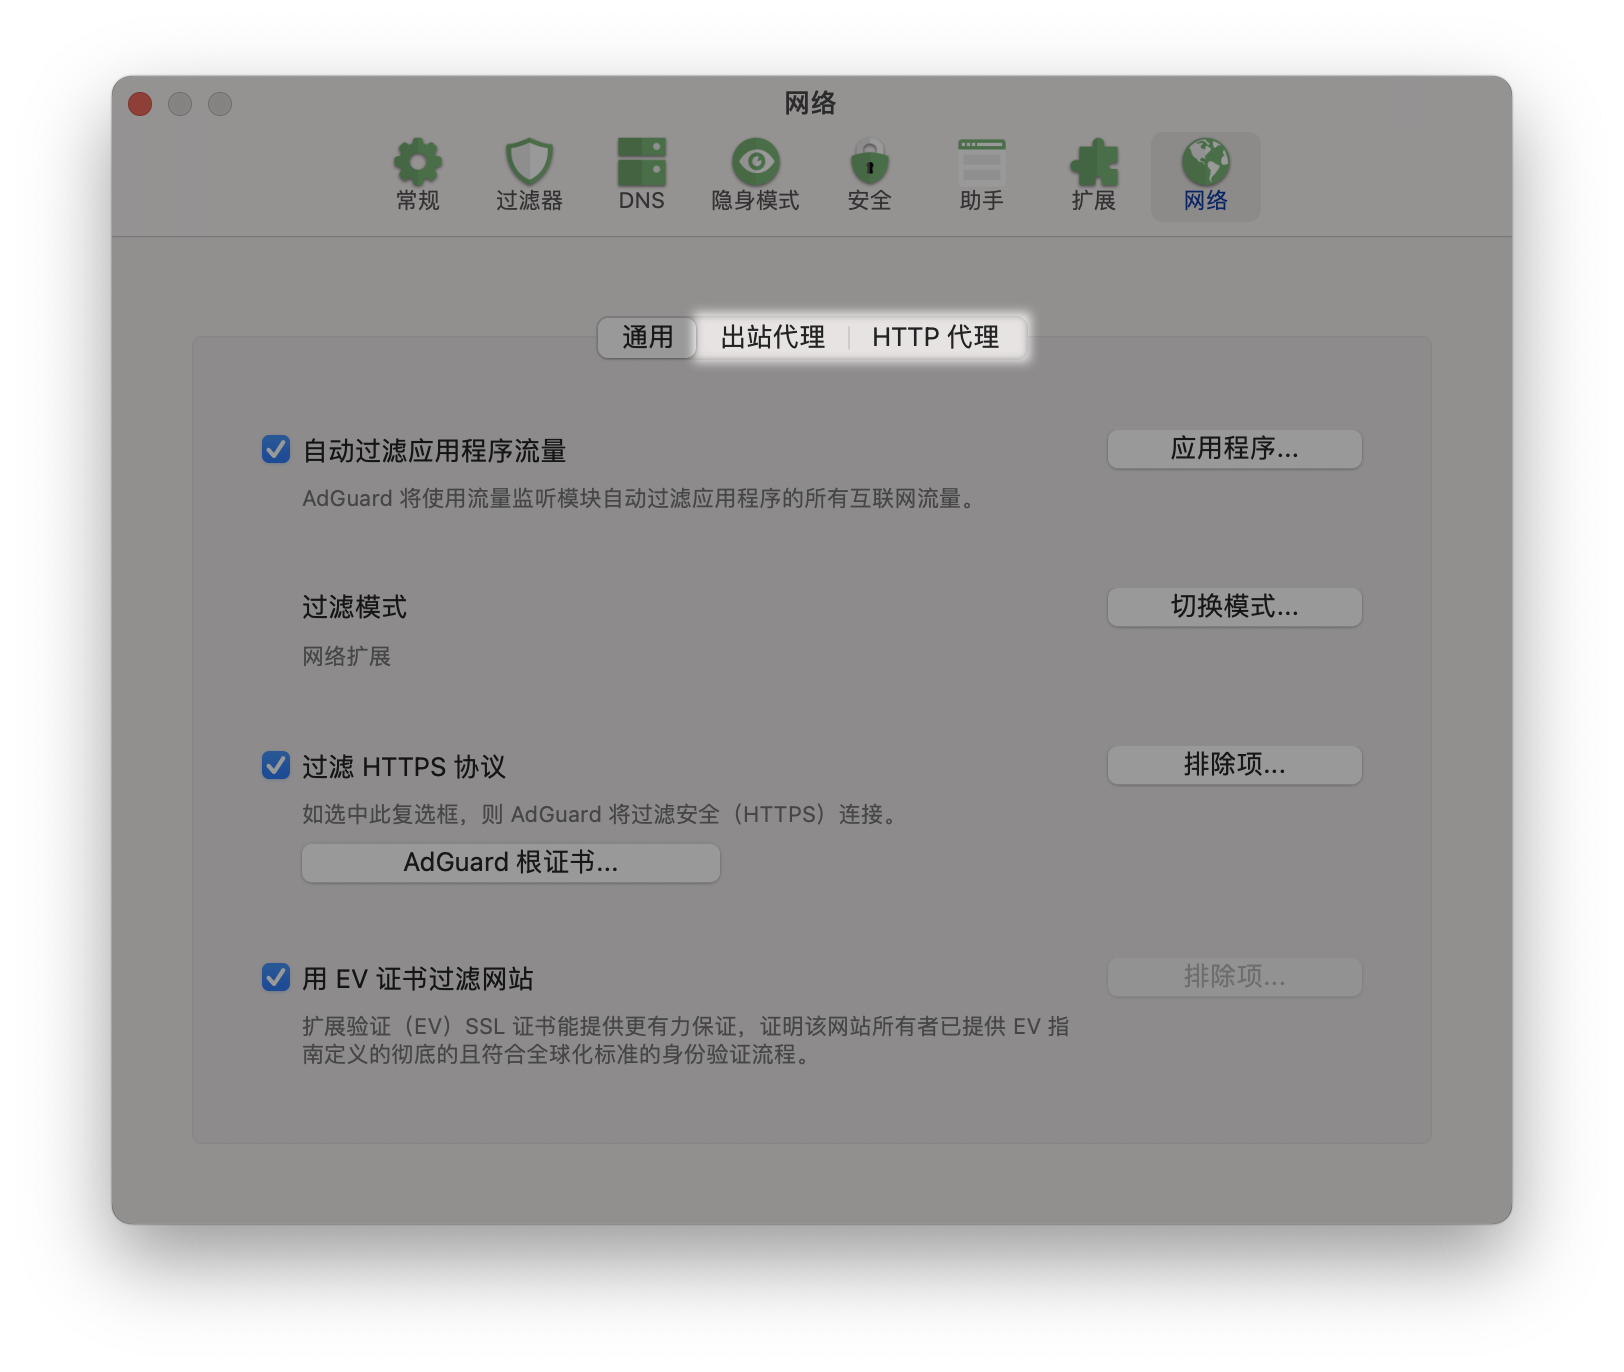The height and width of the screenshot is (1372, 1624).
Task: Click the 切换模式... button
Action: coord(1234,607)
